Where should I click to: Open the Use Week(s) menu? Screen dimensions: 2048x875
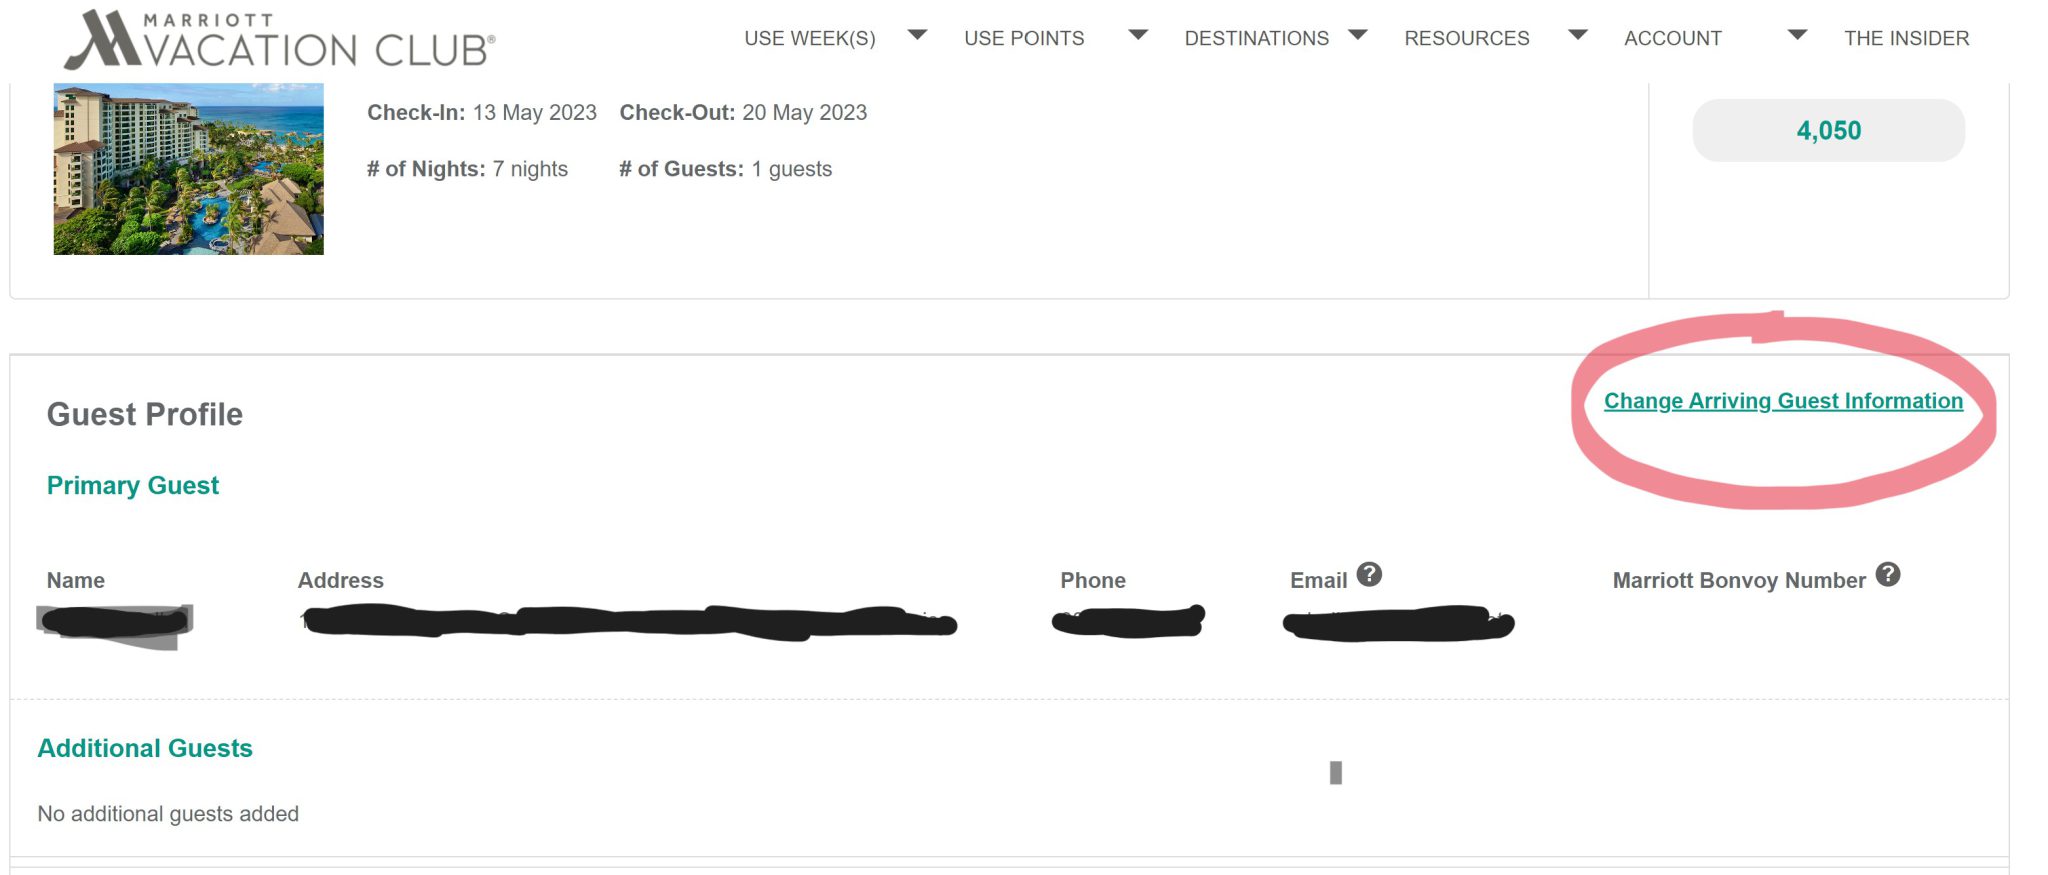[809, 38]
